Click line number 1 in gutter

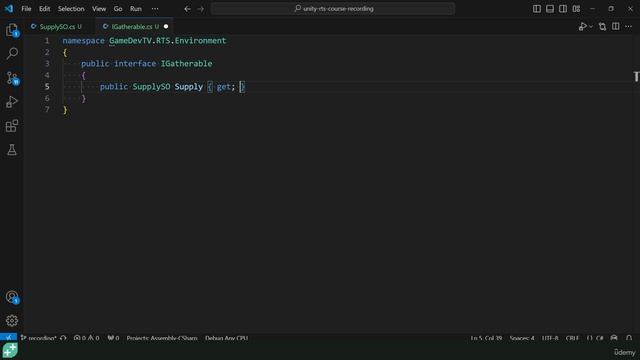click(x=47, y=40)
